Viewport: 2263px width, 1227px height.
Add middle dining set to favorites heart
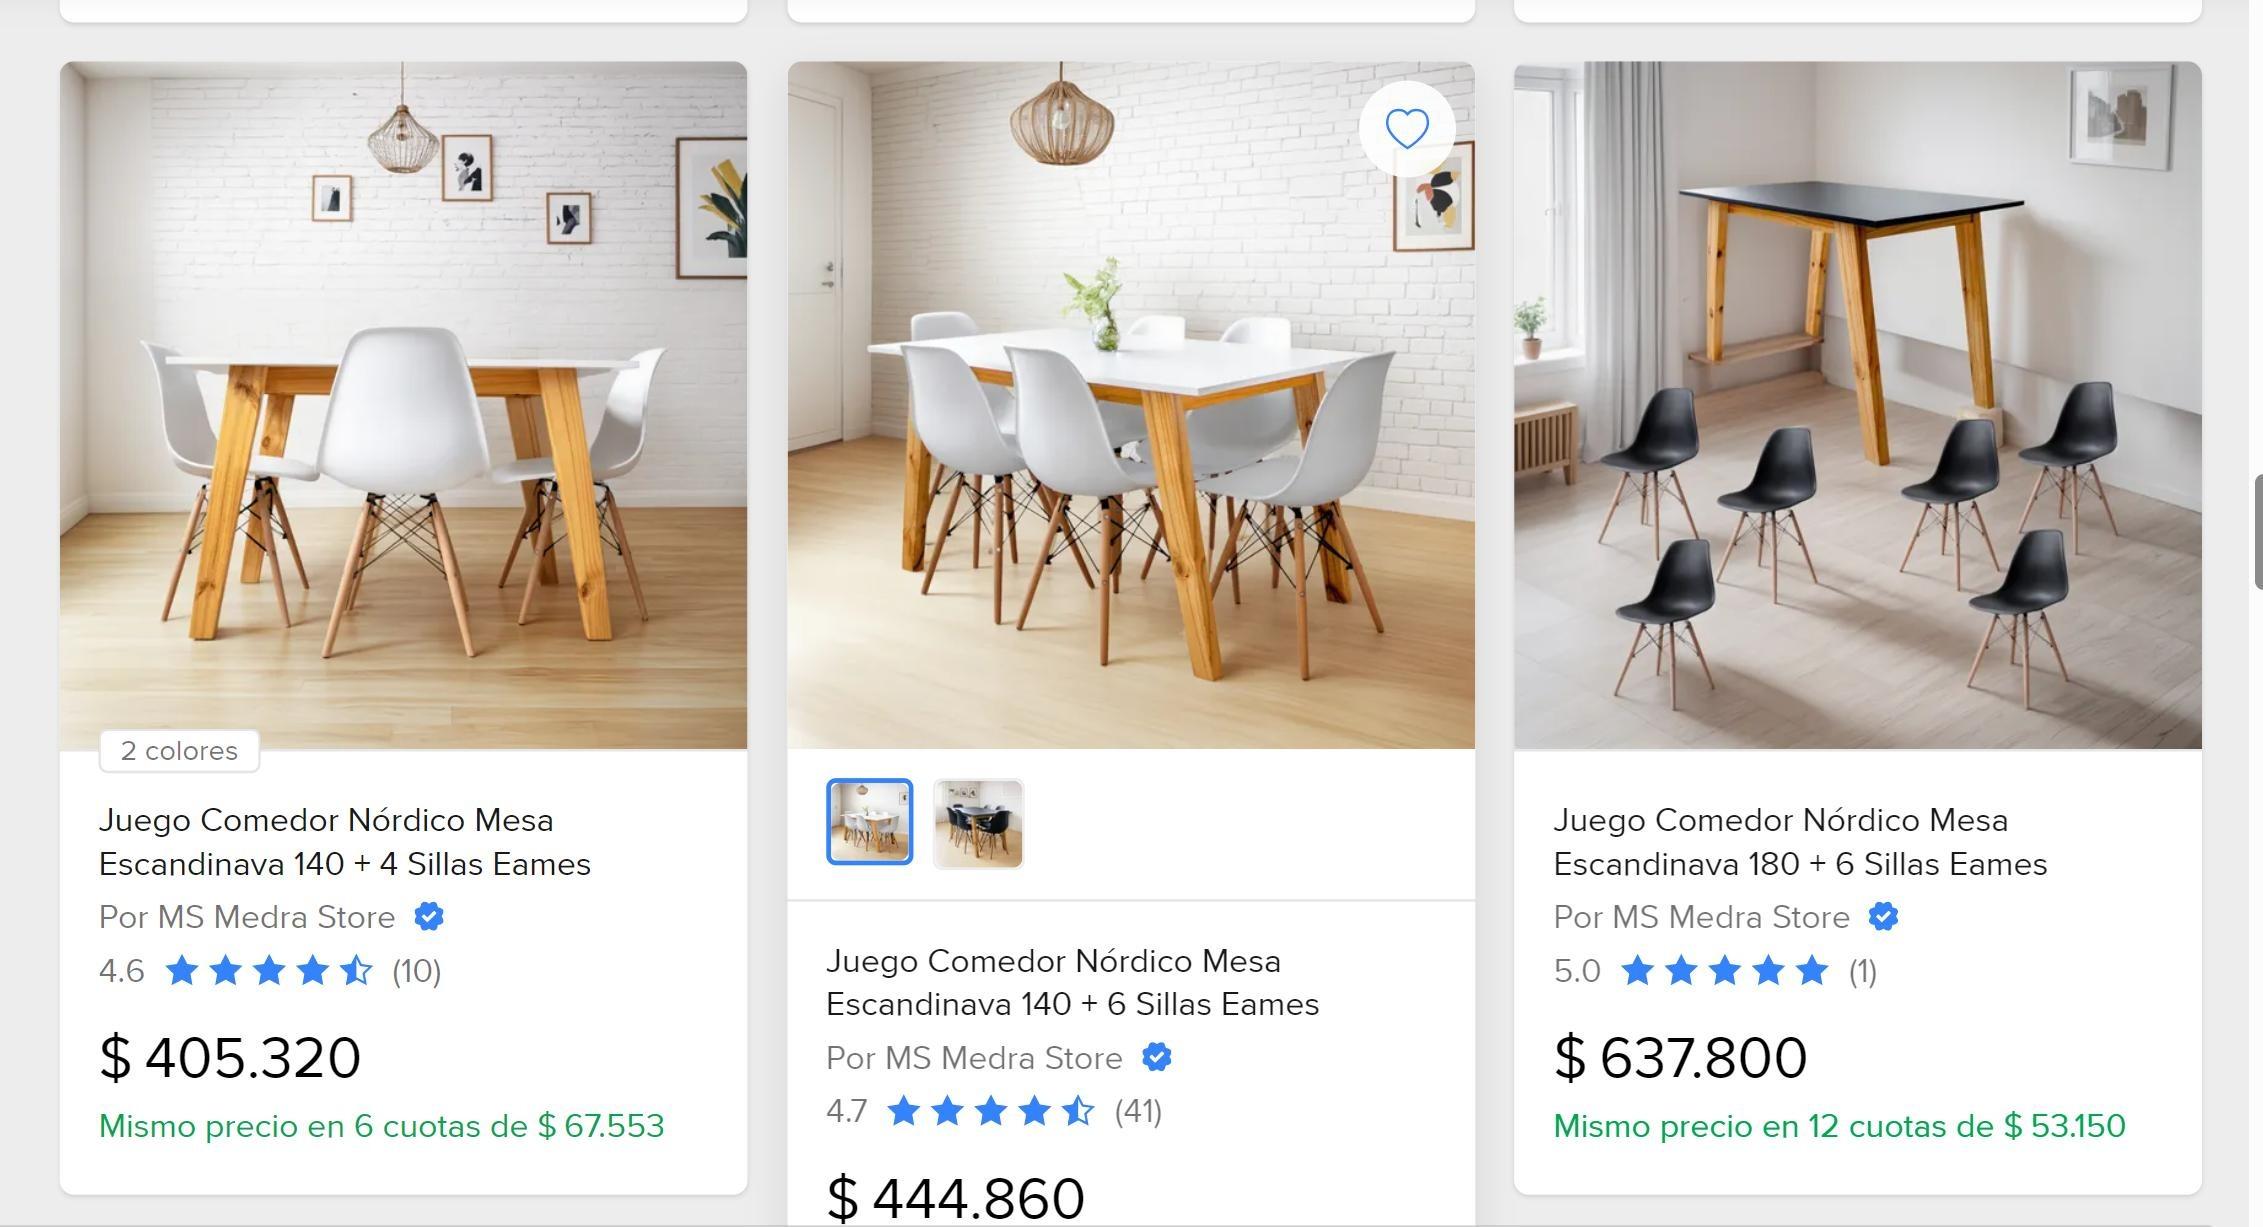point(1407,129)
